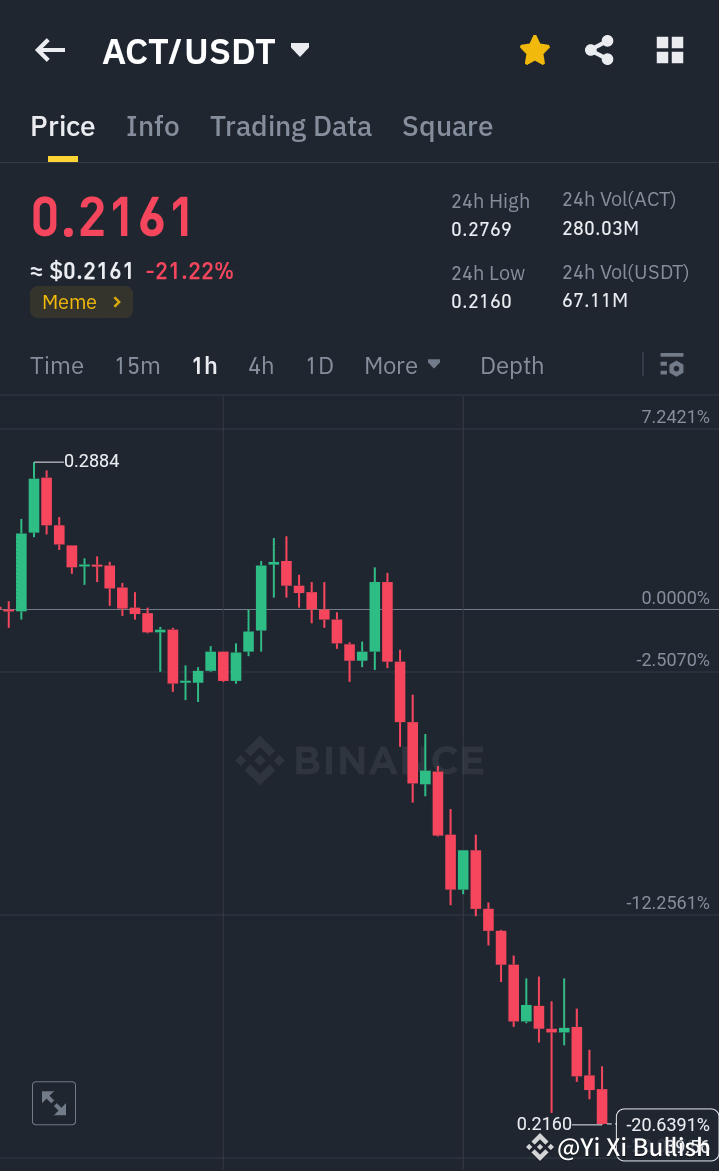719x1171 pixels.
Task: Open chart settings icon beside Depth
Action: coord(671,365)
